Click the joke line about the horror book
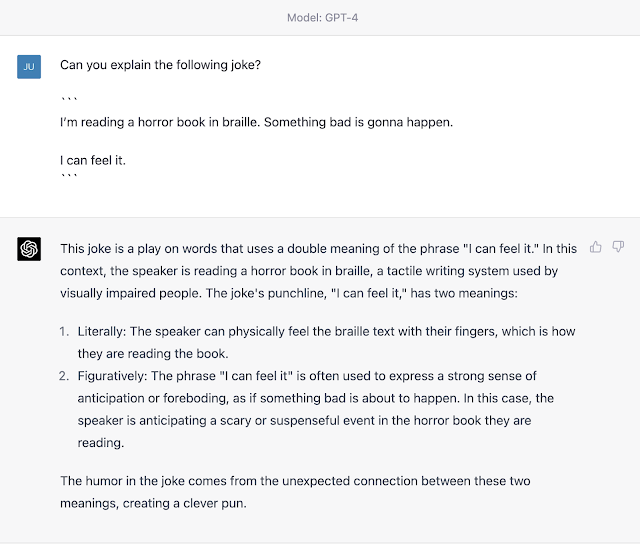 (256, 123)
